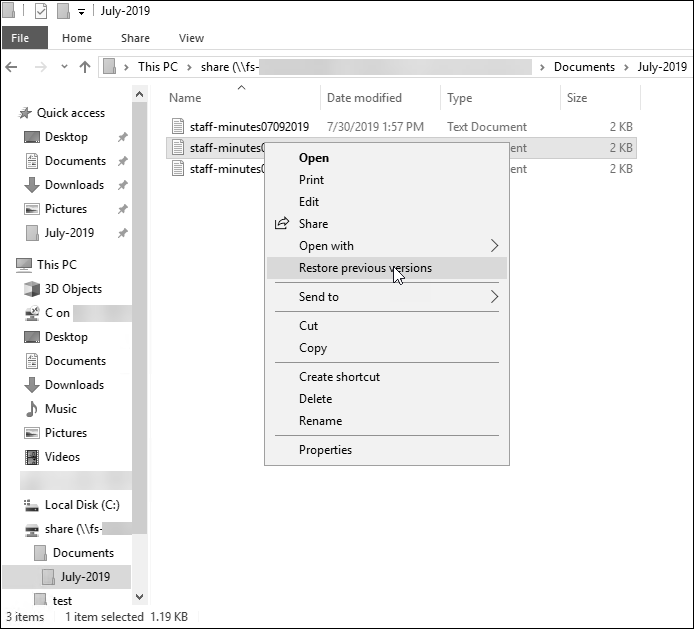Switch to the View ribbon tab
694x629 pixels.
(191, 38)
